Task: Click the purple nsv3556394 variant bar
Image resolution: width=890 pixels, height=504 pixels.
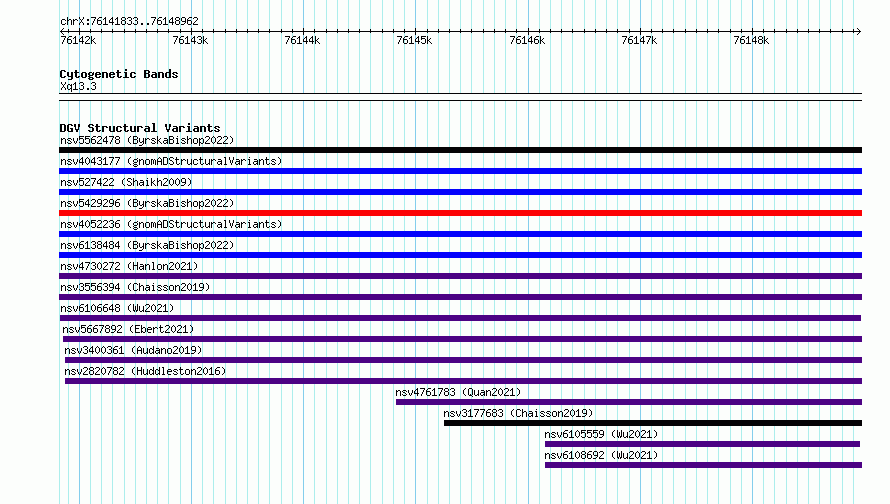Action: 460,297
